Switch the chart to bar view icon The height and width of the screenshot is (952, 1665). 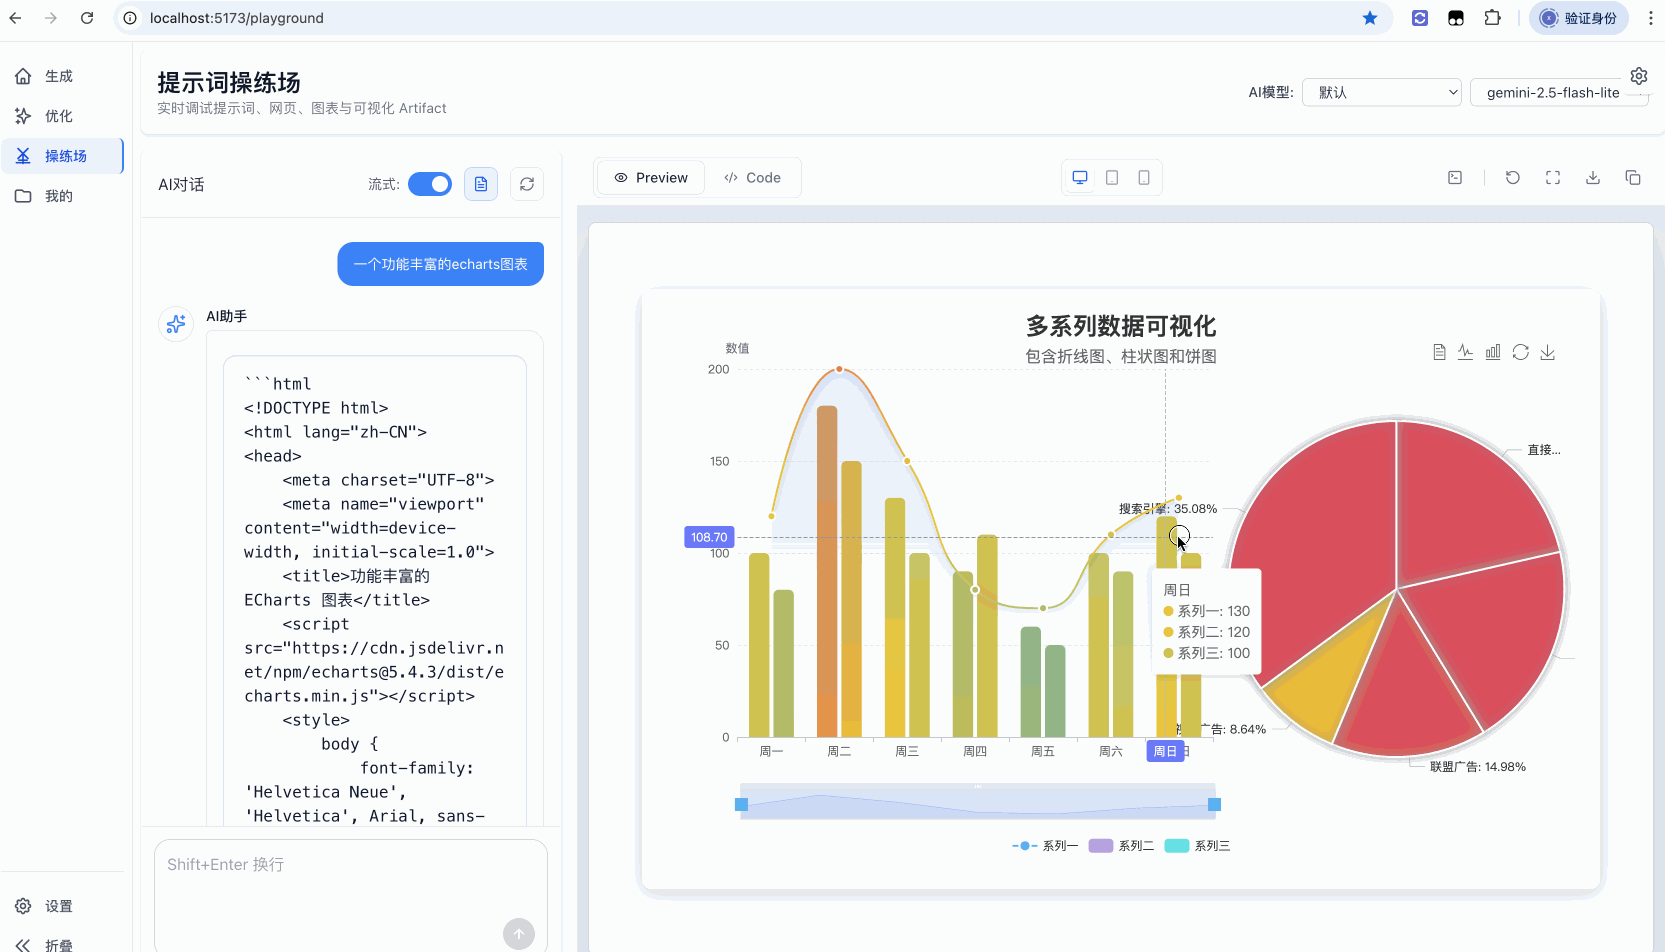click(1493, 351)
